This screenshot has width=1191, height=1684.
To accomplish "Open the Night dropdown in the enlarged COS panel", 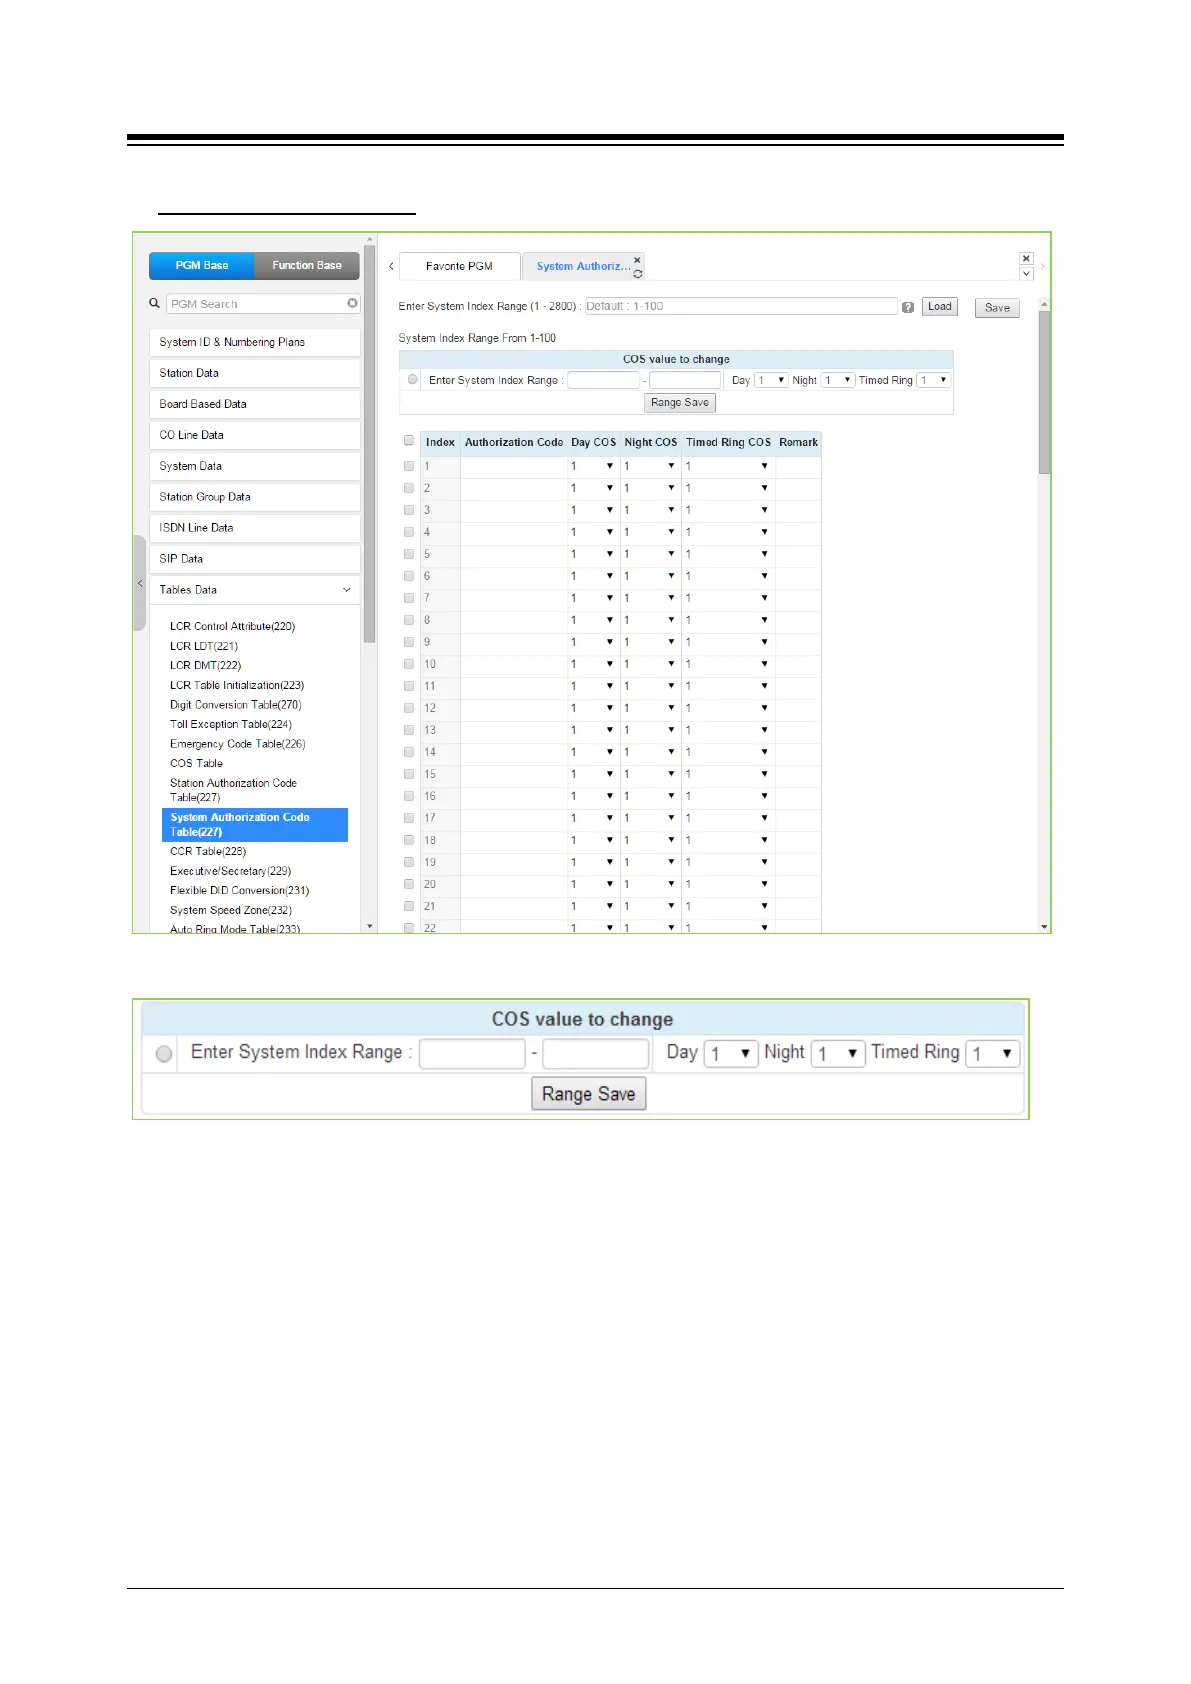I will click(x=838, y=1053).
